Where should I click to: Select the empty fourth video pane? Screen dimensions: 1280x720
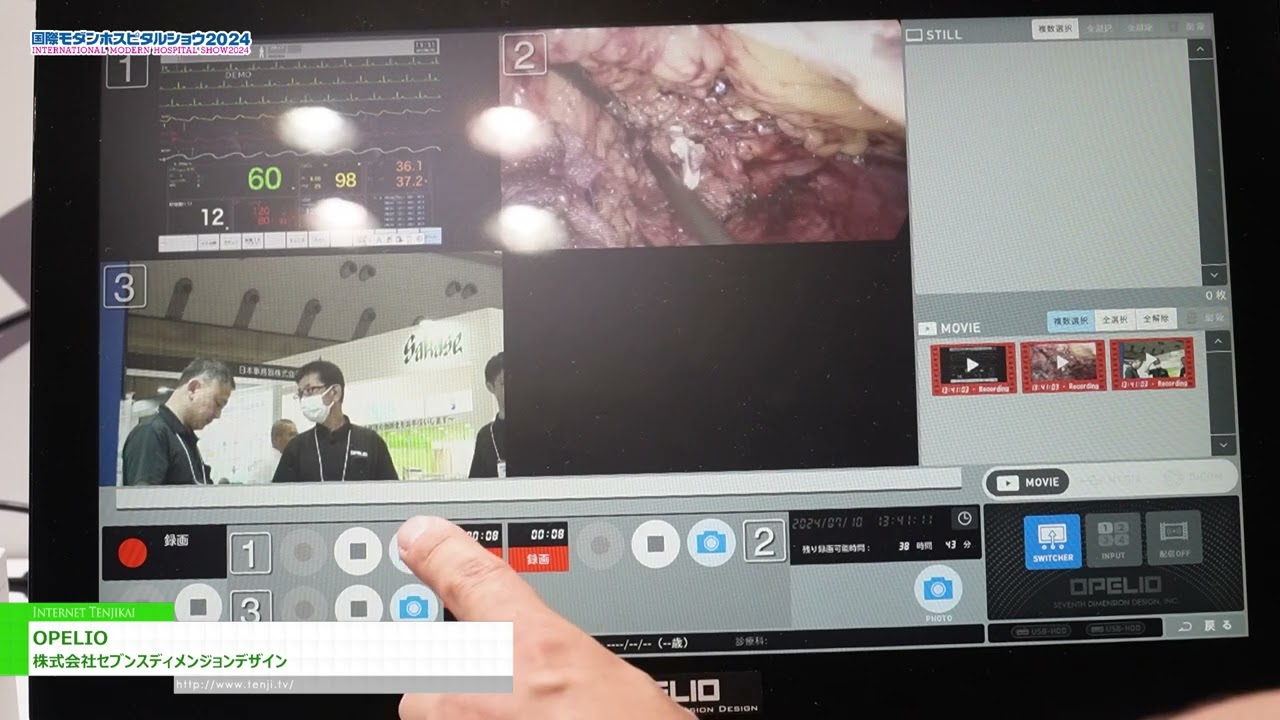[710, 360]
